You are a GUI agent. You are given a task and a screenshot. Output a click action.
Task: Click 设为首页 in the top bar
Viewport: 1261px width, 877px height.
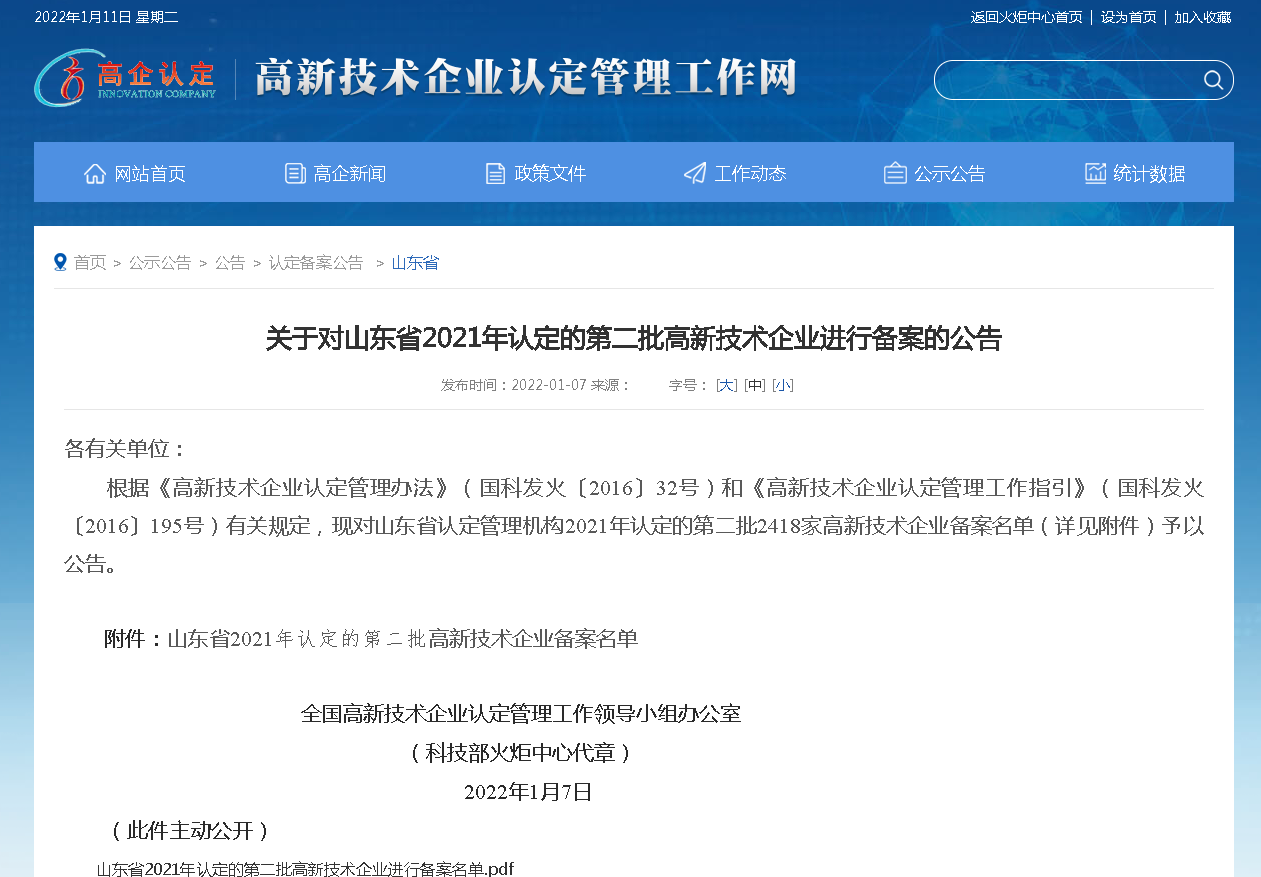pyautogui.click(x=1128, y=17)
